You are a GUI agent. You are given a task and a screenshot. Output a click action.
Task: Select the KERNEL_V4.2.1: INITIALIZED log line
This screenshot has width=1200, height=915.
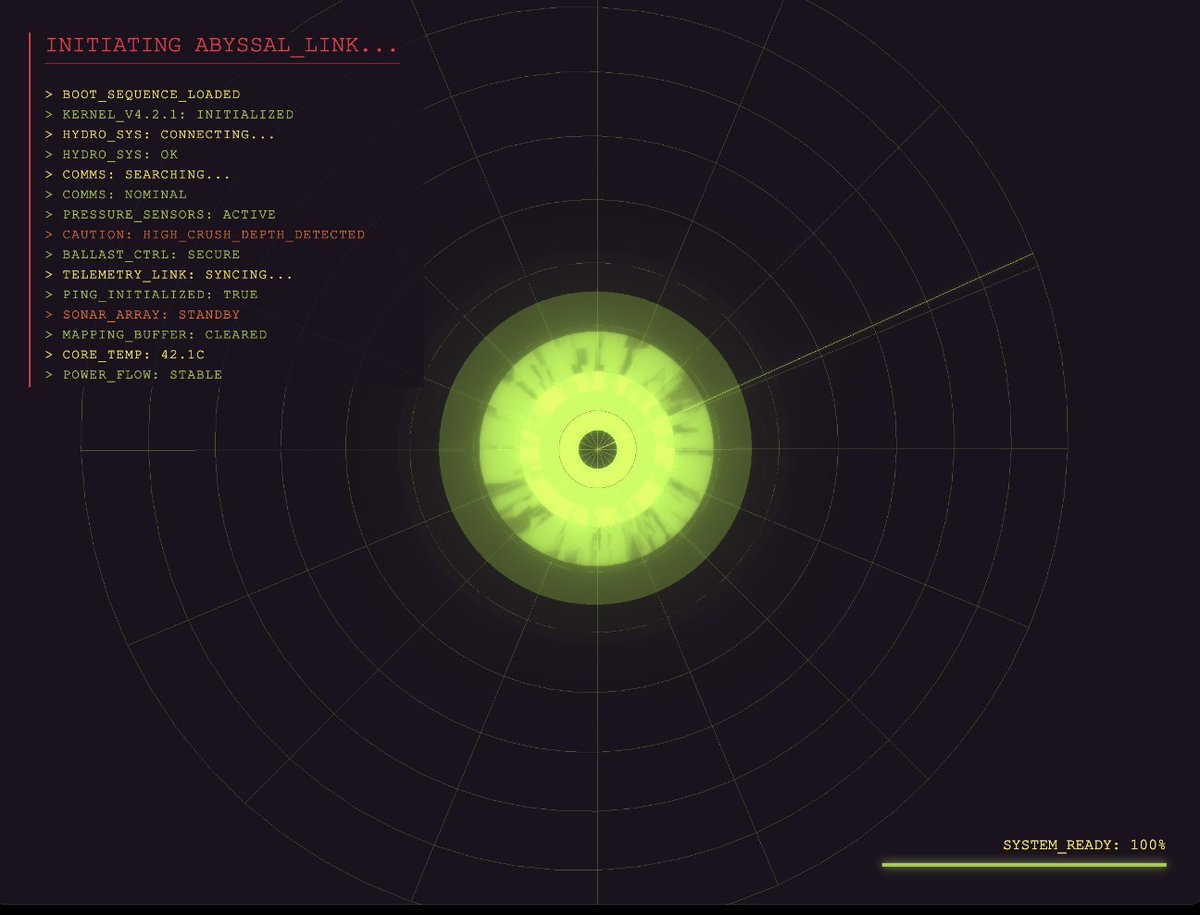tap(170, 115)
